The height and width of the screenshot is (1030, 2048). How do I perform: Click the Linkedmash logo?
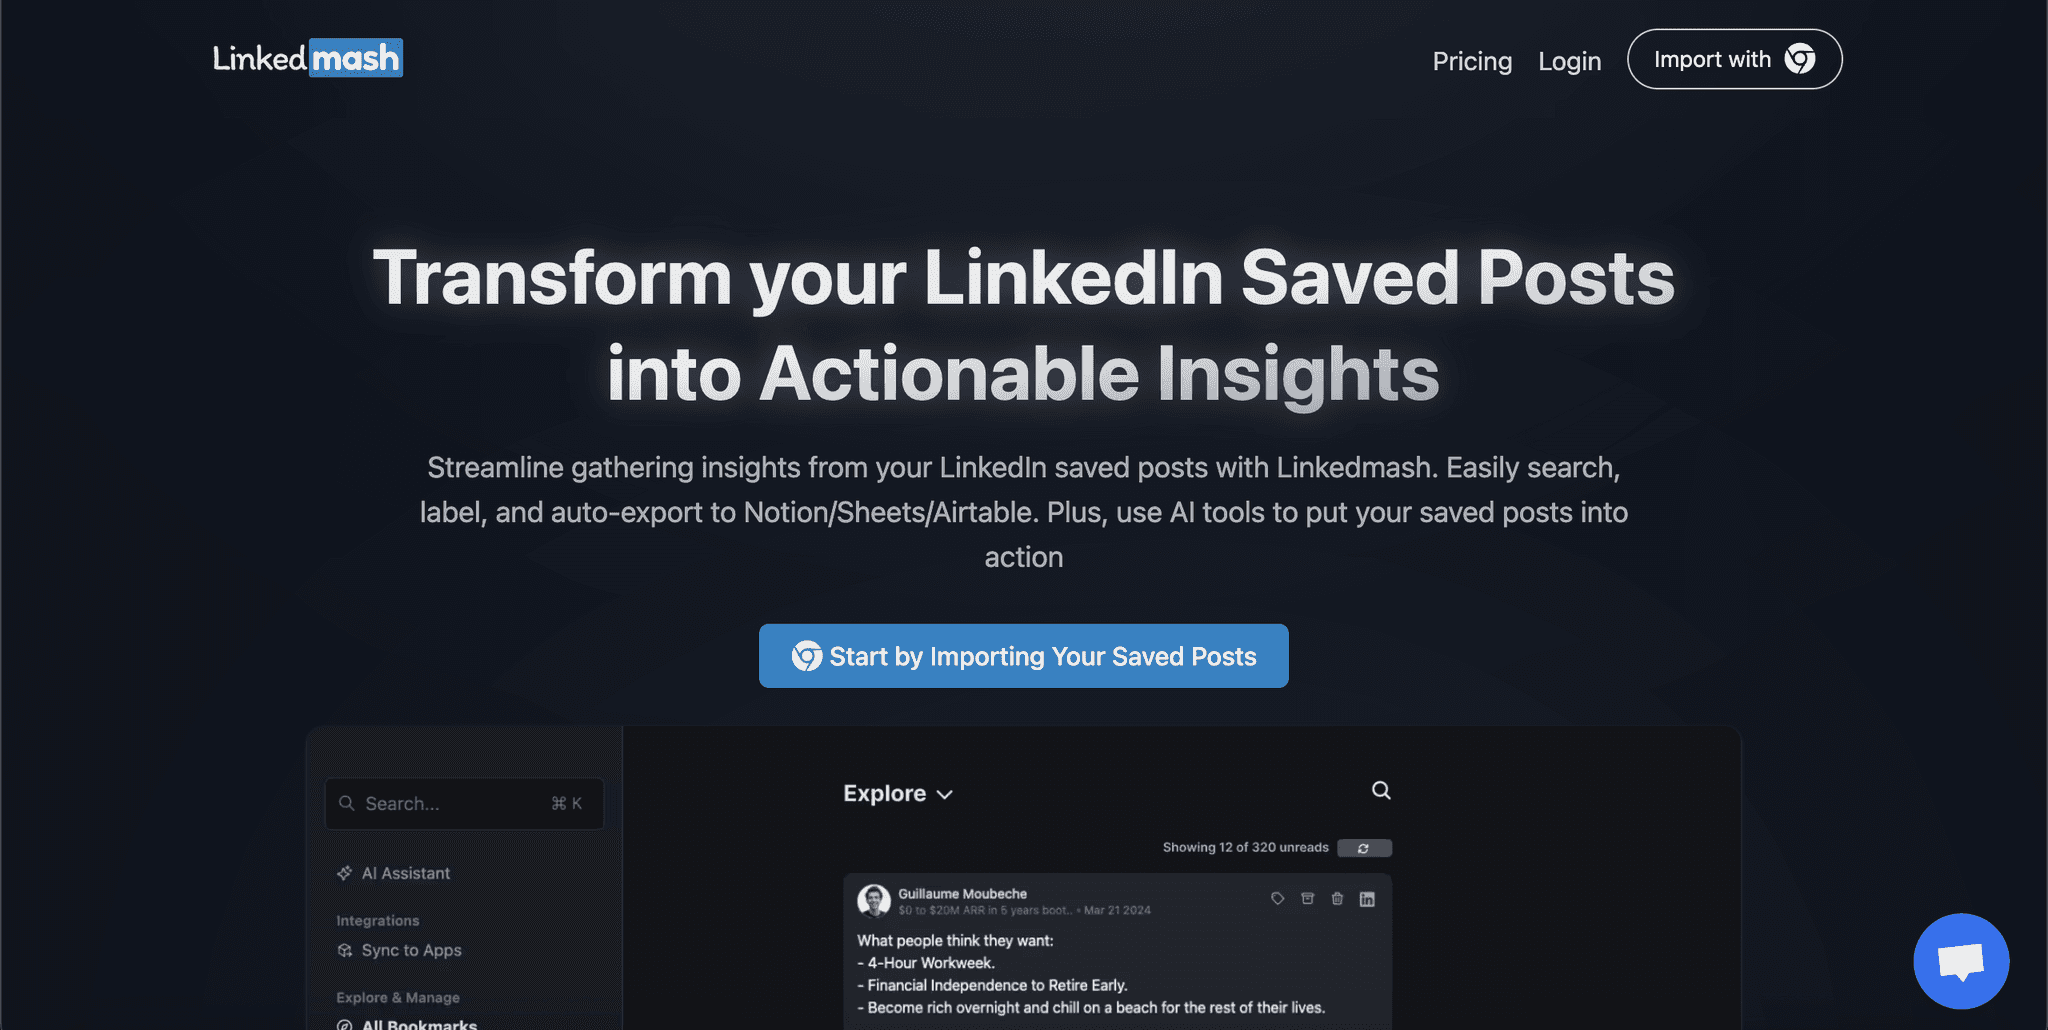tap(306, 58)
